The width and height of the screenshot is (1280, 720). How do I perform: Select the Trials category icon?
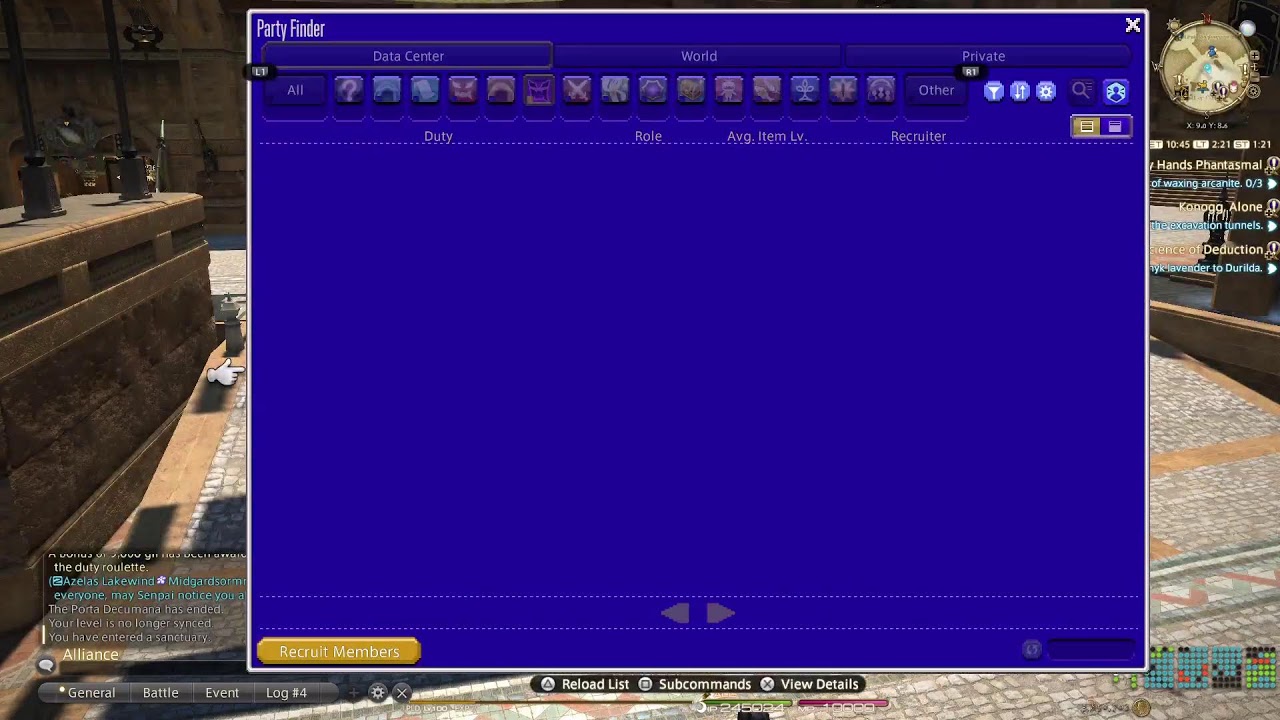pos(501,91)
